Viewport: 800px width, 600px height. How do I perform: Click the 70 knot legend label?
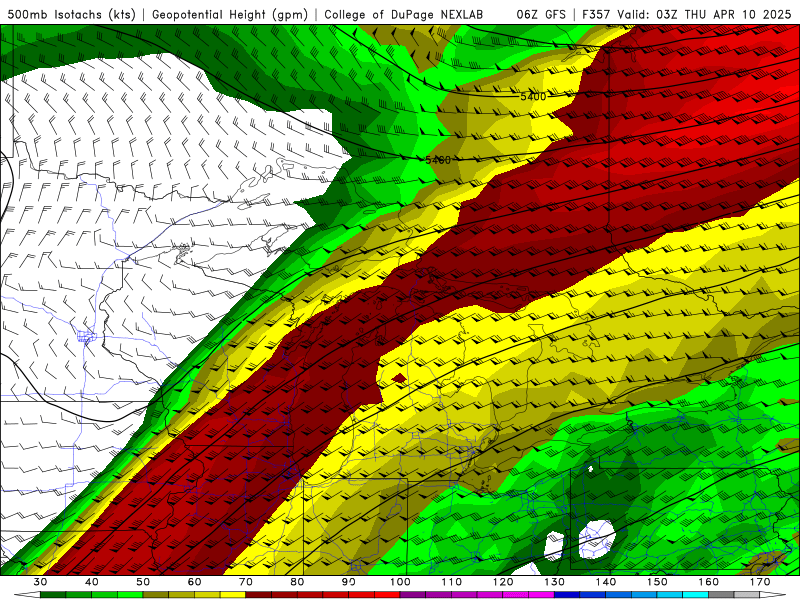tap(246, 582)
